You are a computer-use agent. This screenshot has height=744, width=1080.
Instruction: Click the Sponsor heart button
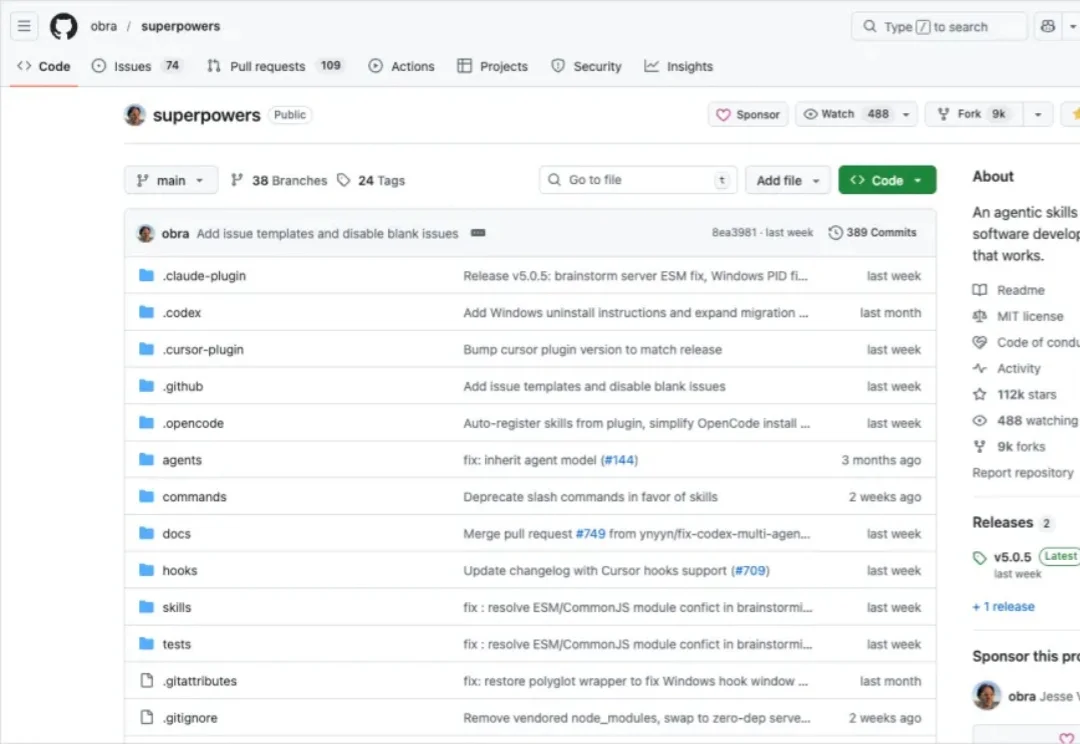pos(748,115)
